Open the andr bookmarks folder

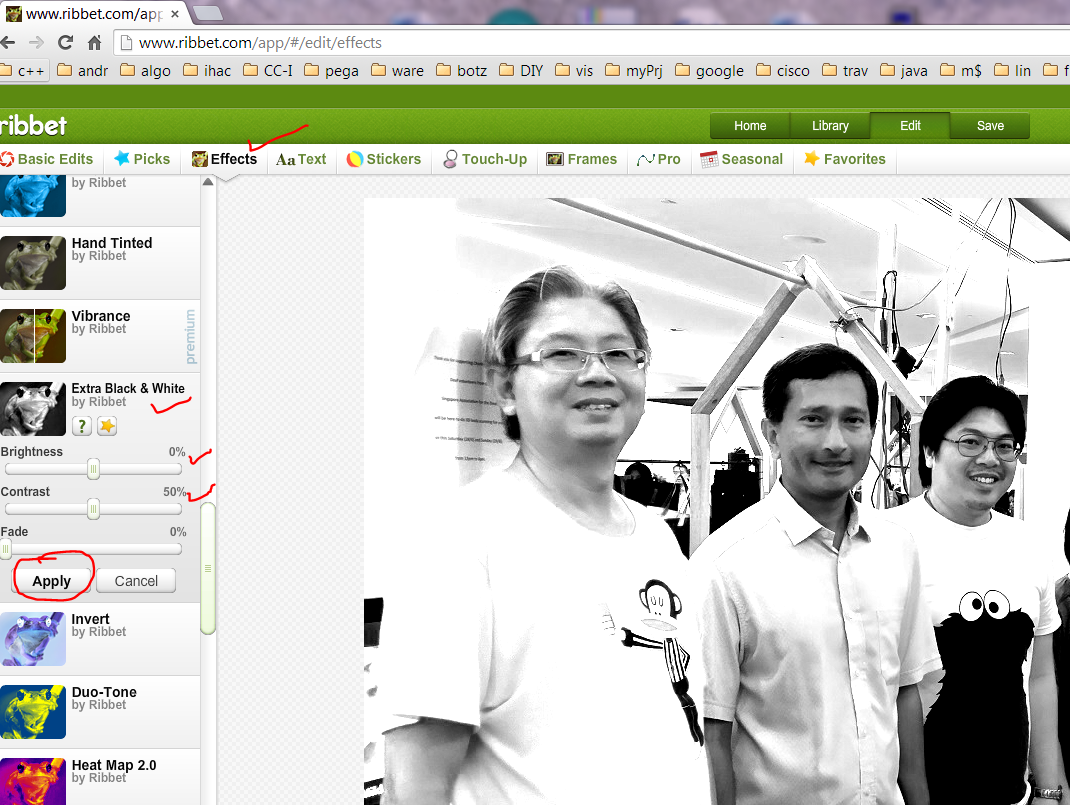pyautogui.click(x=83, y=71)
